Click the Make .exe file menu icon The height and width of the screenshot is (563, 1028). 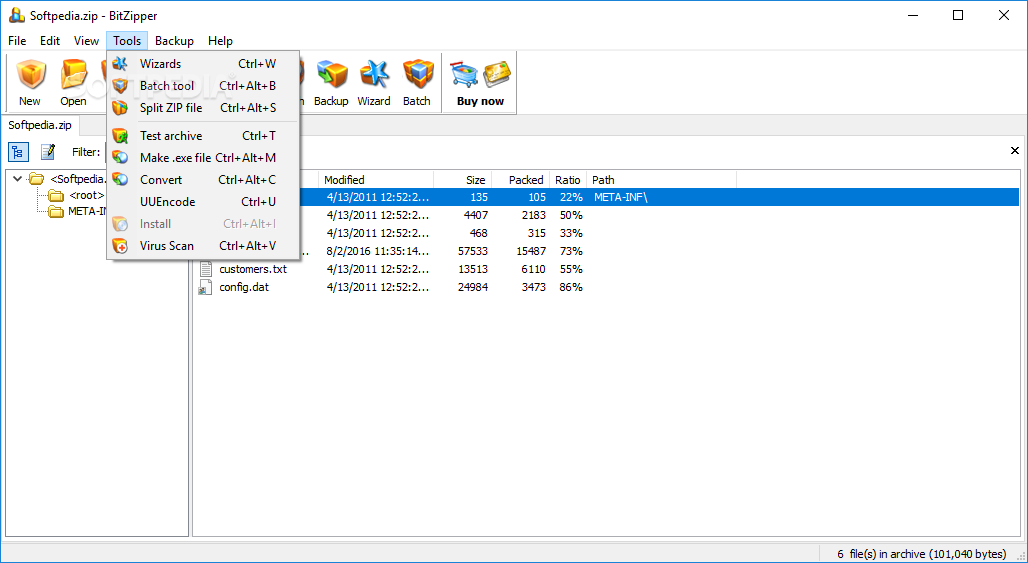click(120, 158)
